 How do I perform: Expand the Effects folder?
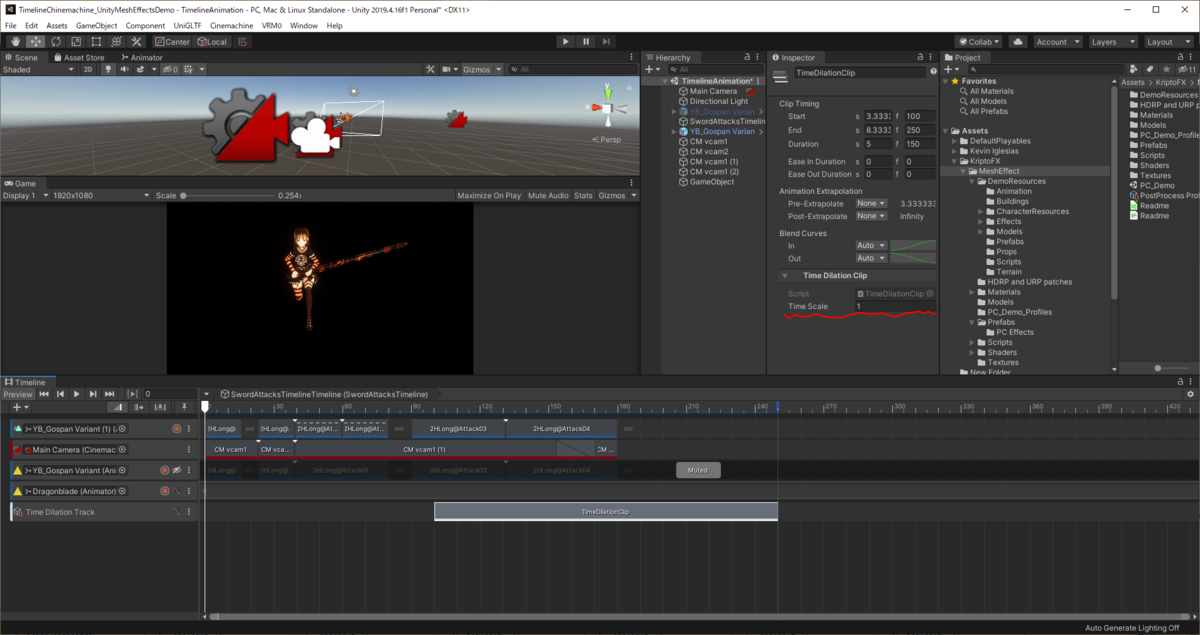(x=982, y=221)
